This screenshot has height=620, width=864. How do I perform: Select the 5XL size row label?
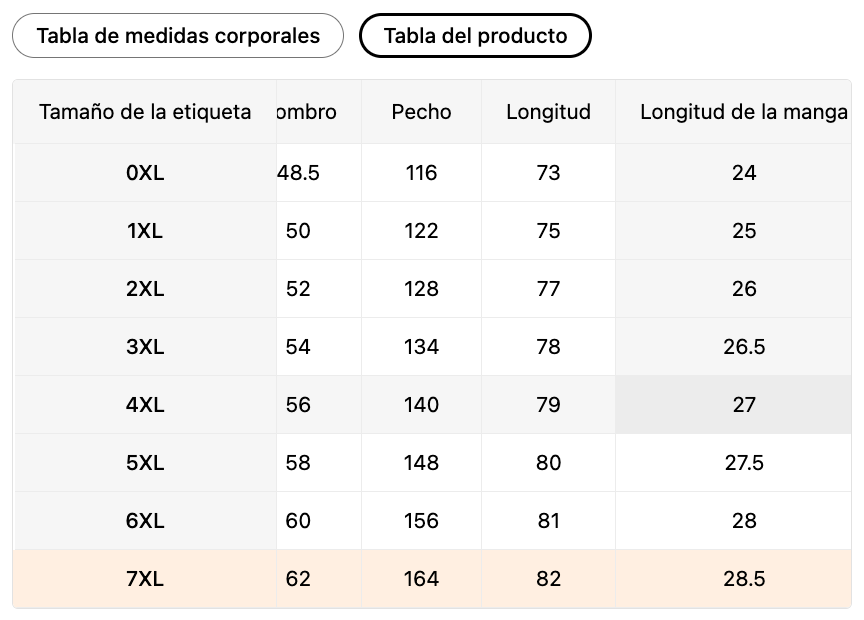[145, 463]
